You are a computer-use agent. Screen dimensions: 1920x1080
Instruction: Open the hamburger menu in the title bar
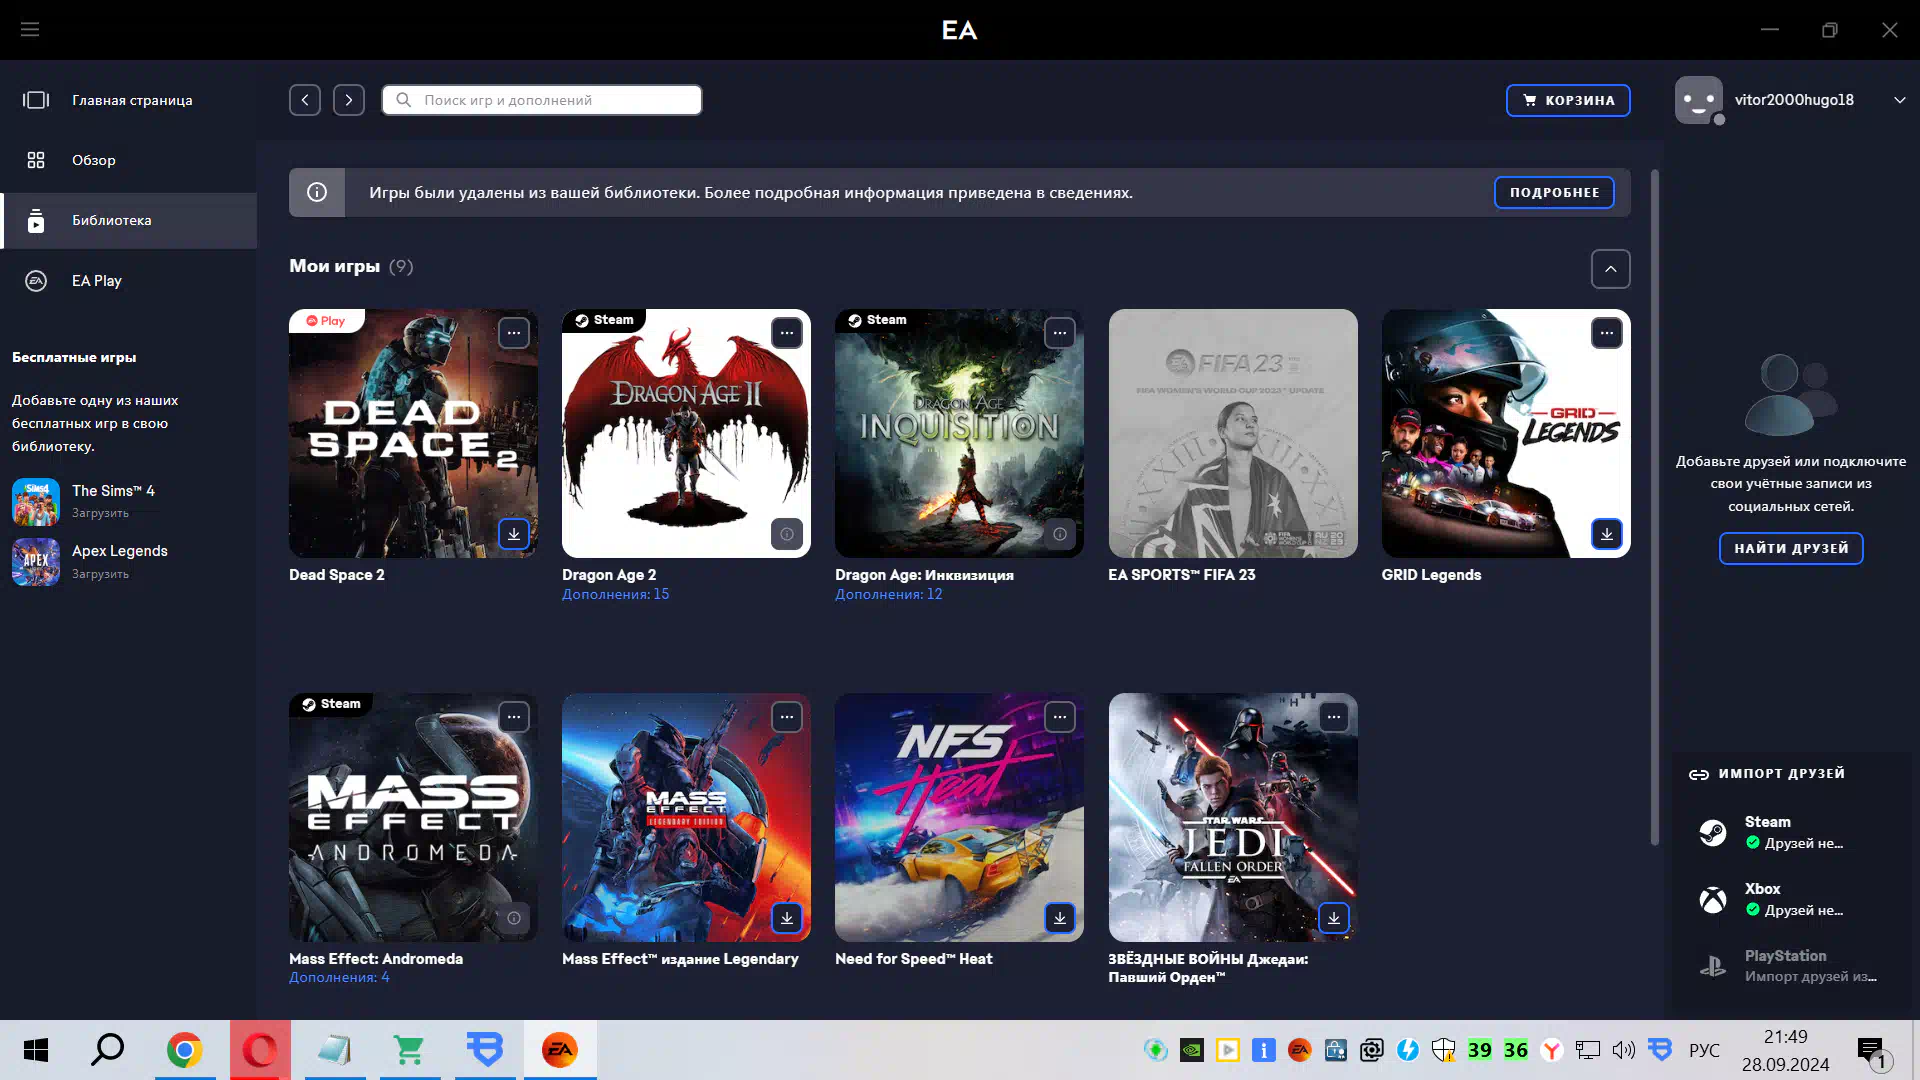[30, 30]
